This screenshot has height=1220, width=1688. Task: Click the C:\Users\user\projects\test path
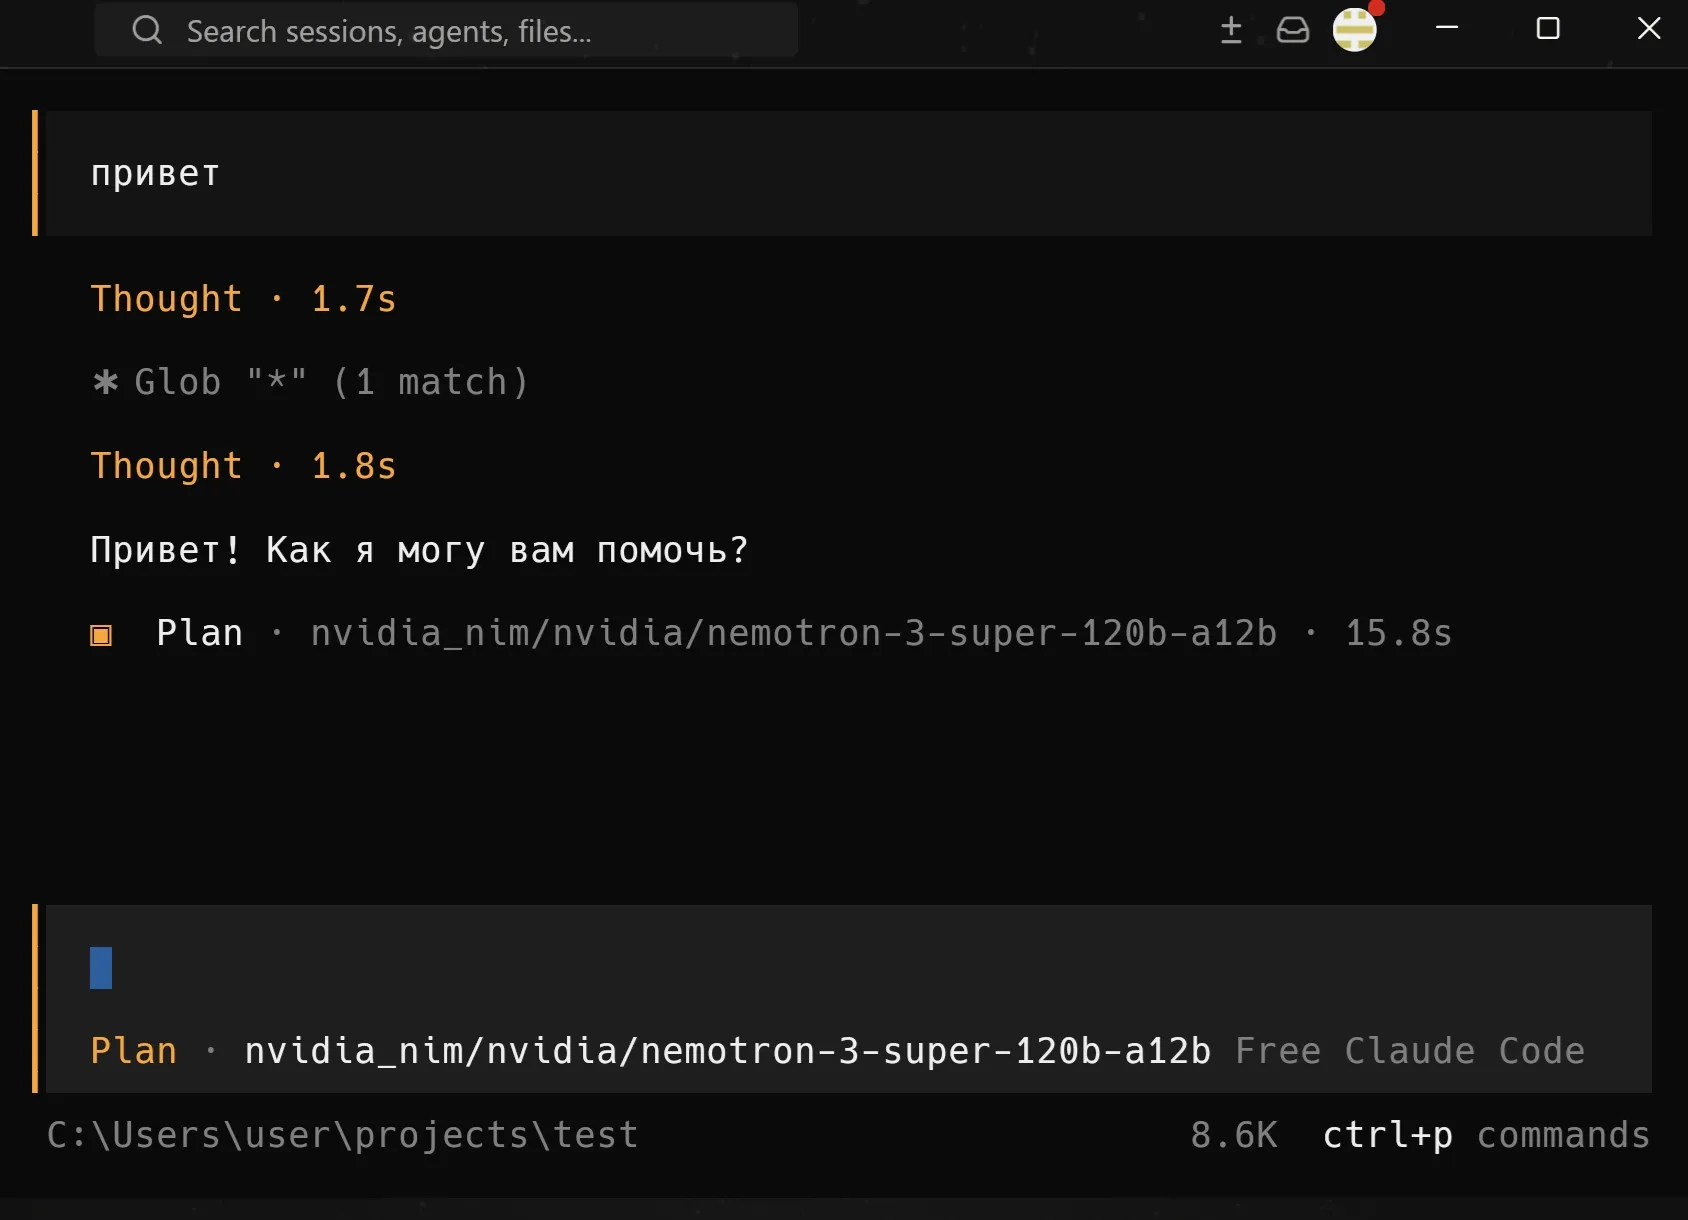[x=342, y=1135]
